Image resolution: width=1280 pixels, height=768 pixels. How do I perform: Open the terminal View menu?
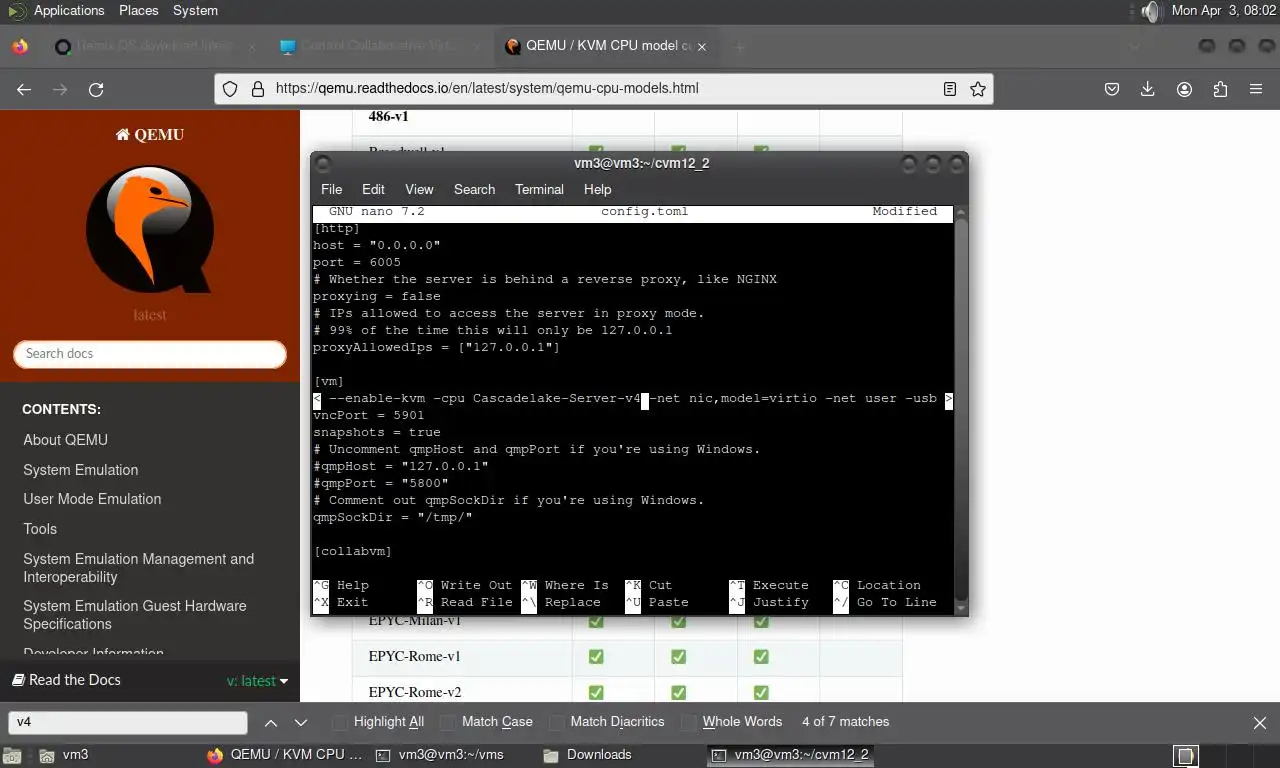pos(419,189)
